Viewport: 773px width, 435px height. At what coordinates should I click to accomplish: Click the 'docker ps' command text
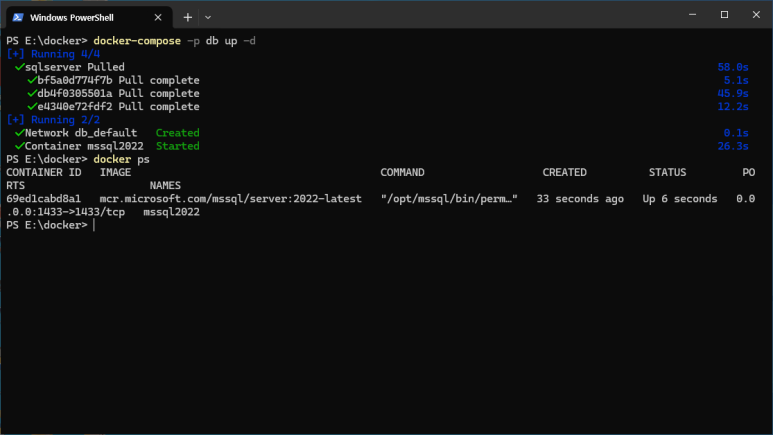(121, 159)
